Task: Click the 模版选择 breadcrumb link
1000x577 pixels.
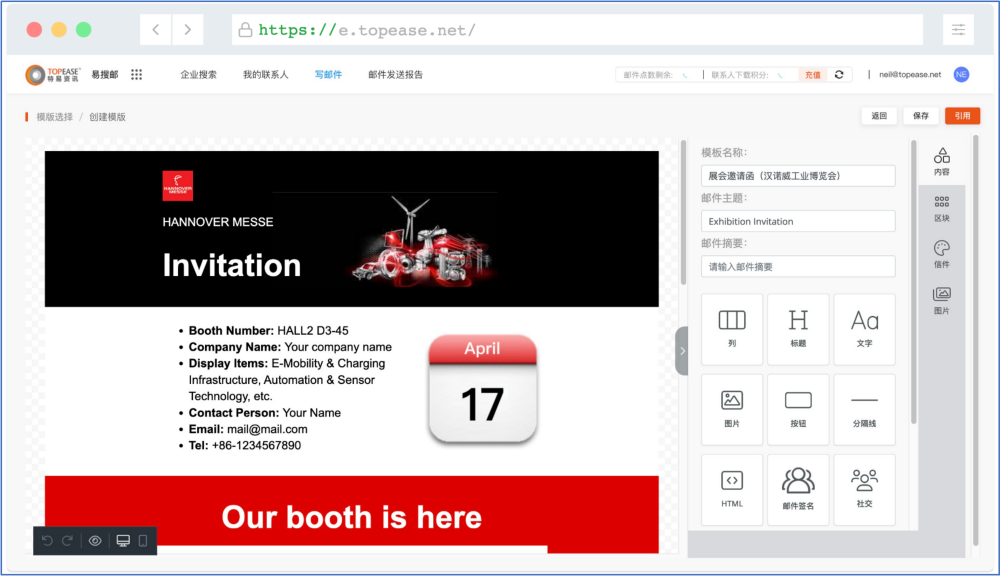Action: [54, 117]
